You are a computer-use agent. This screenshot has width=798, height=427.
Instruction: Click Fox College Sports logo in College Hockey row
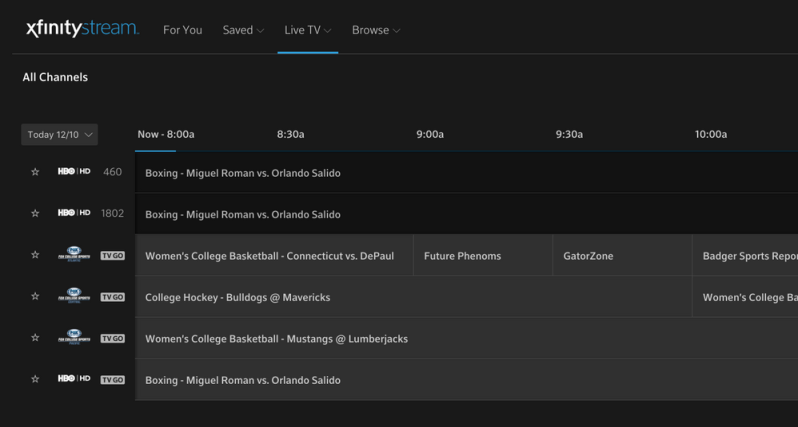click(x=74, y=295)
